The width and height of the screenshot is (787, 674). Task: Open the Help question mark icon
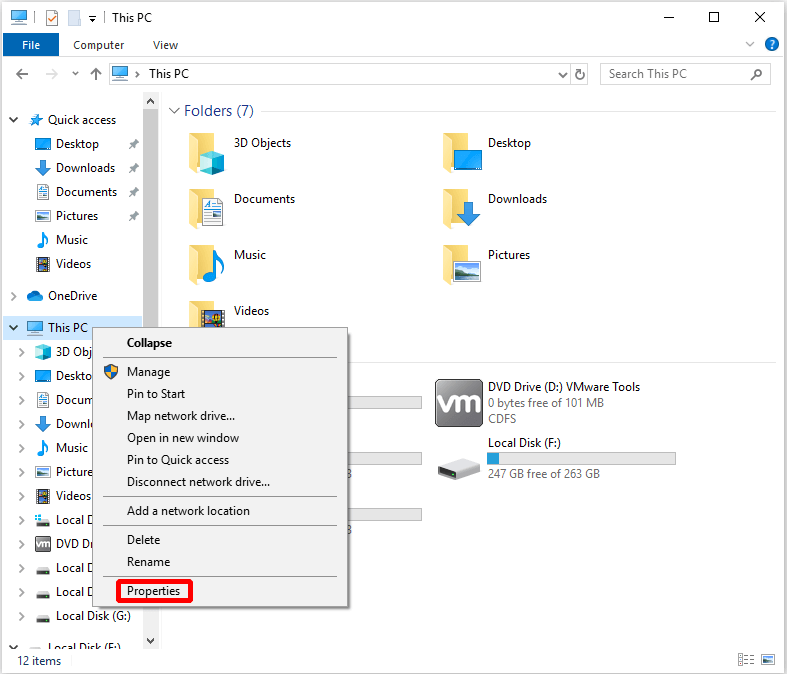(x=771, y=44)
